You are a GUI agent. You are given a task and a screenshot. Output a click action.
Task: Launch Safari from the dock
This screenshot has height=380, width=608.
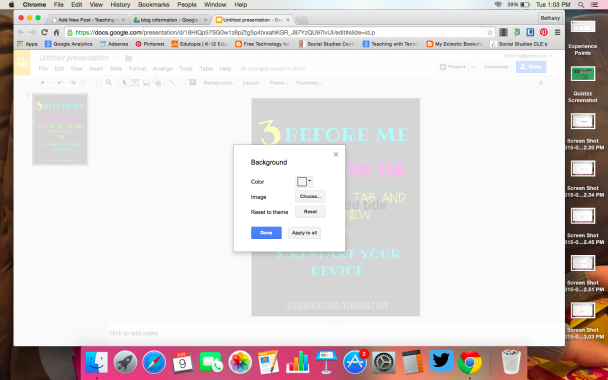[x=154, y=362]
